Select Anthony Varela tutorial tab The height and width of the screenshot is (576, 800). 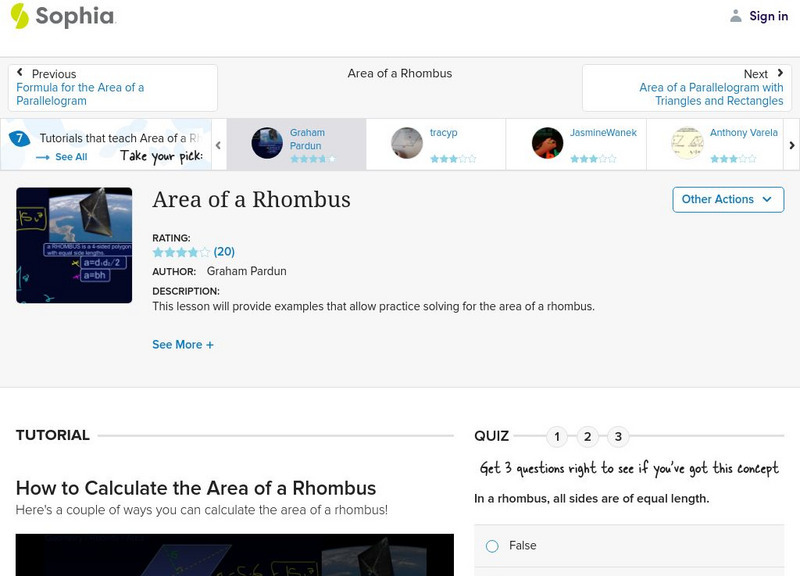coord(715,144)
